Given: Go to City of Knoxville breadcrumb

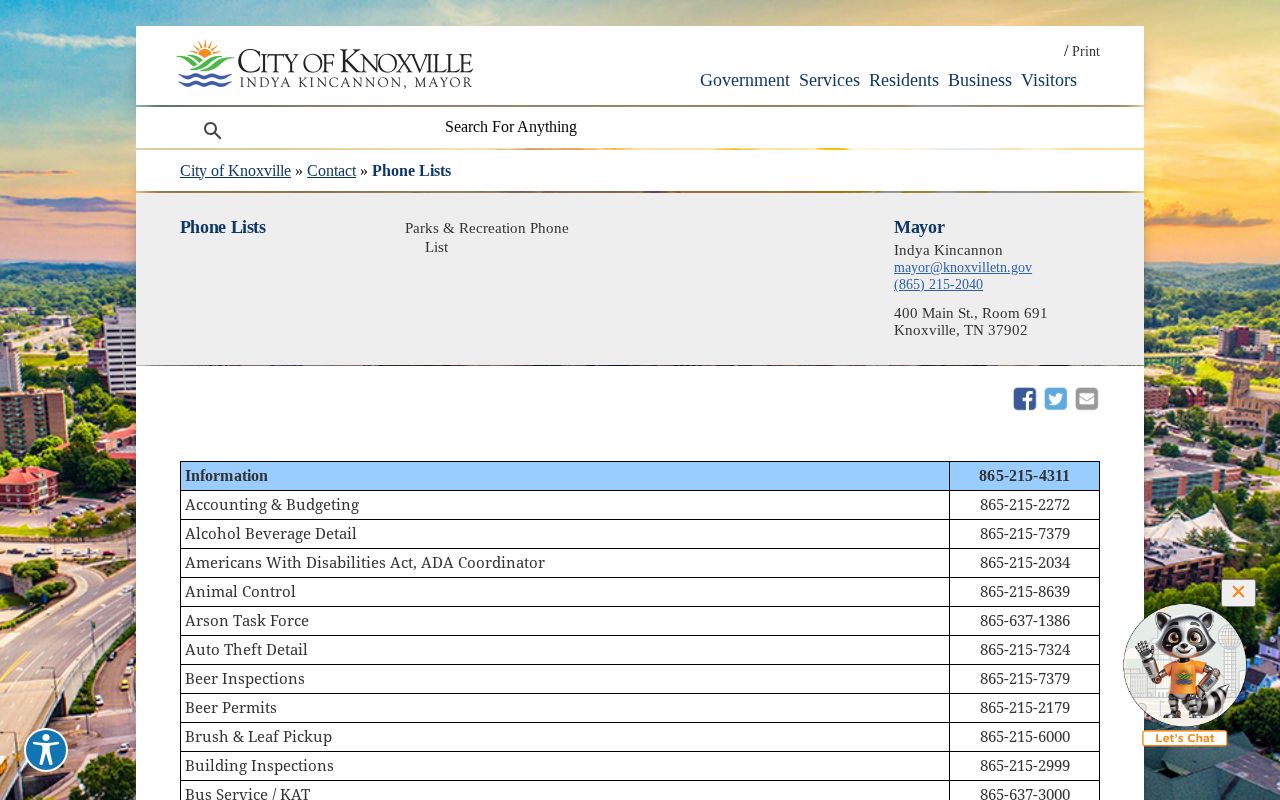Looking at the screenshot, I should [235, 171].
